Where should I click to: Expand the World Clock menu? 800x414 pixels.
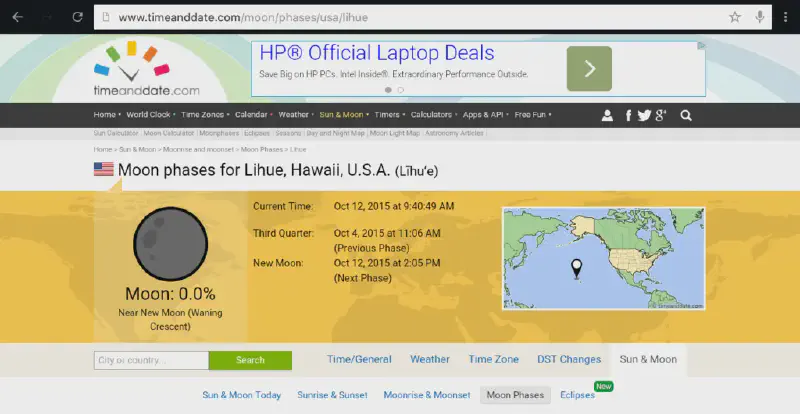point(149,115)
